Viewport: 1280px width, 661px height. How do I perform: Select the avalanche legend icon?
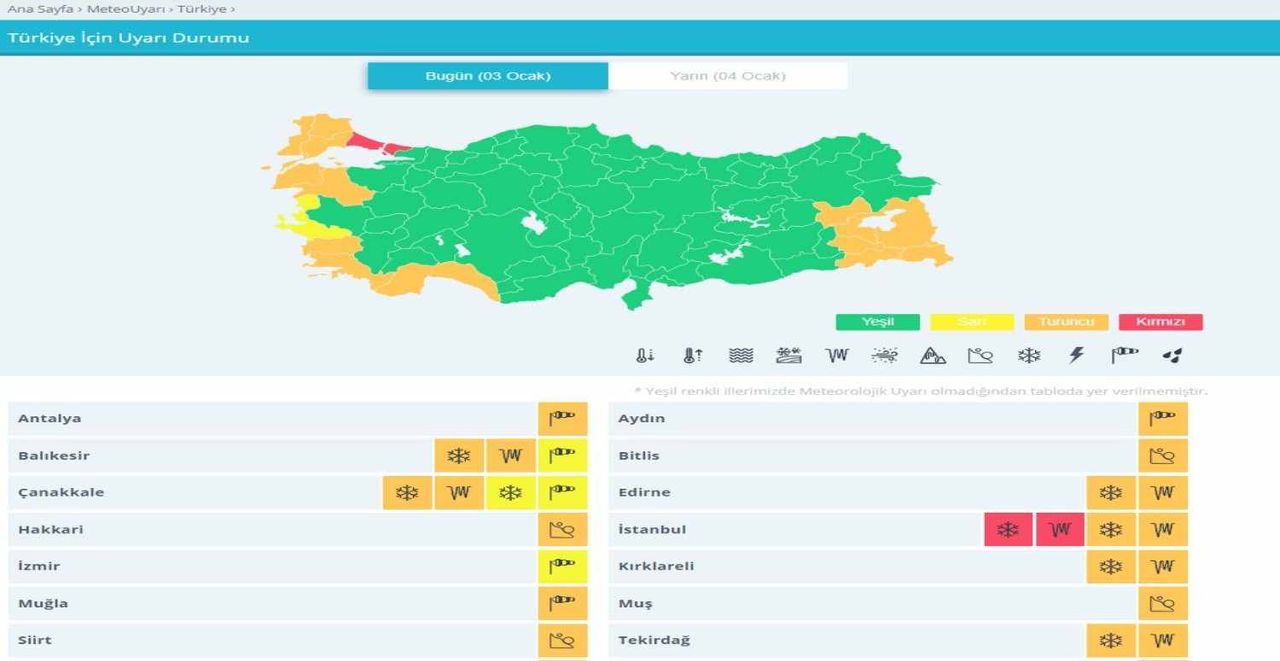click(981, 355)
